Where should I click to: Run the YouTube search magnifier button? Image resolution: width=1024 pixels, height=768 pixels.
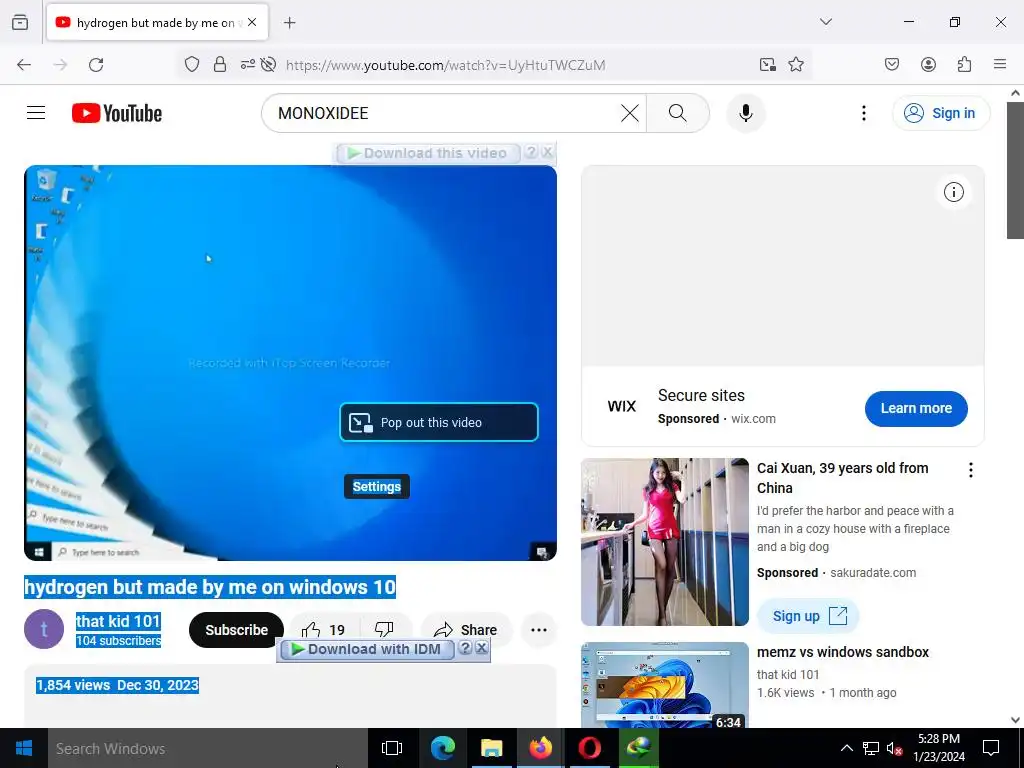(x=678, y=113)
